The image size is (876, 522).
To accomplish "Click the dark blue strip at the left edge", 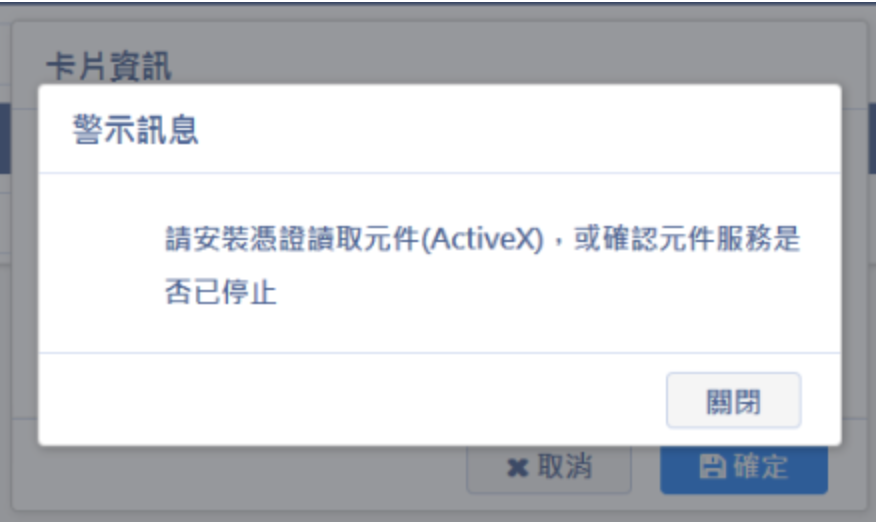I will tap(5, 139).
